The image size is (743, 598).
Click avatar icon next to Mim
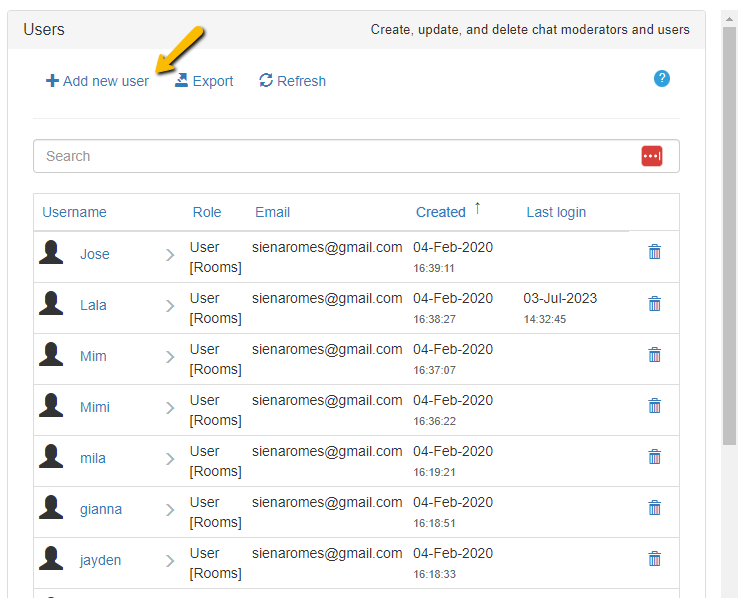coord(51,354)
